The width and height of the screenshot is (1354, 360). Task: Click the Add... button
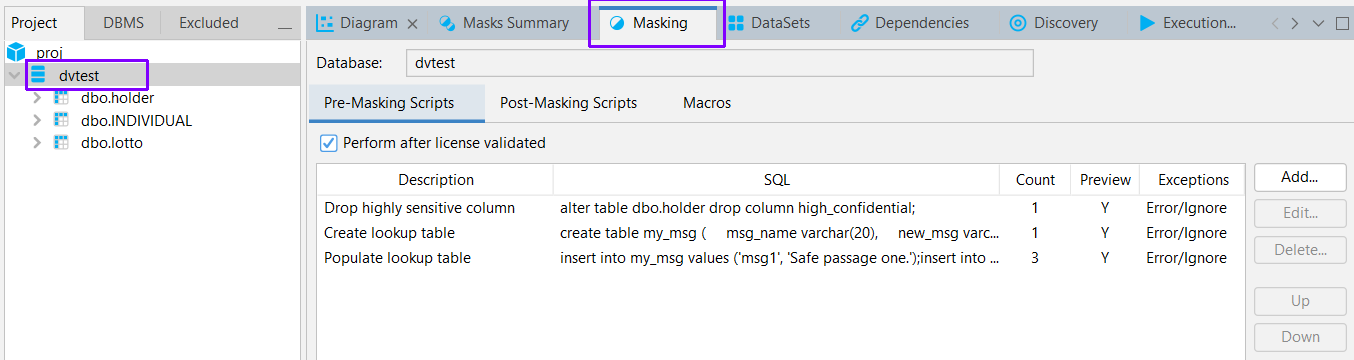tap(1300, 177)
